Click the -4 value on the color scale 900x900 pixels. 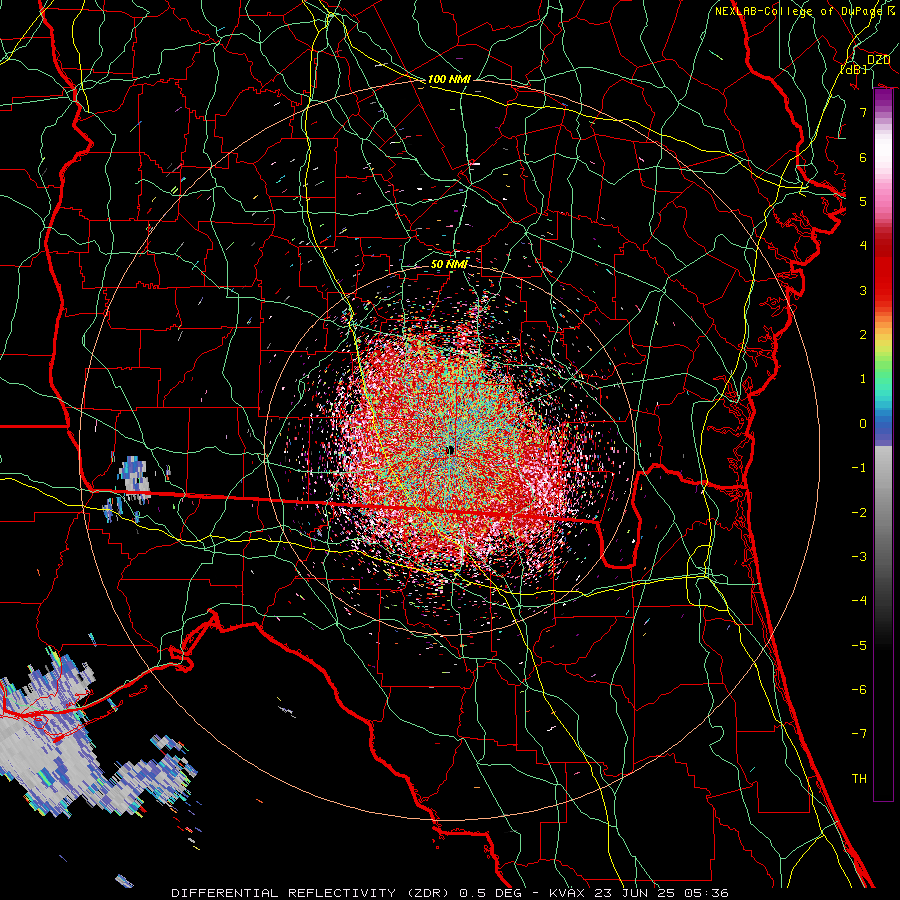click(x=859, y=601)
